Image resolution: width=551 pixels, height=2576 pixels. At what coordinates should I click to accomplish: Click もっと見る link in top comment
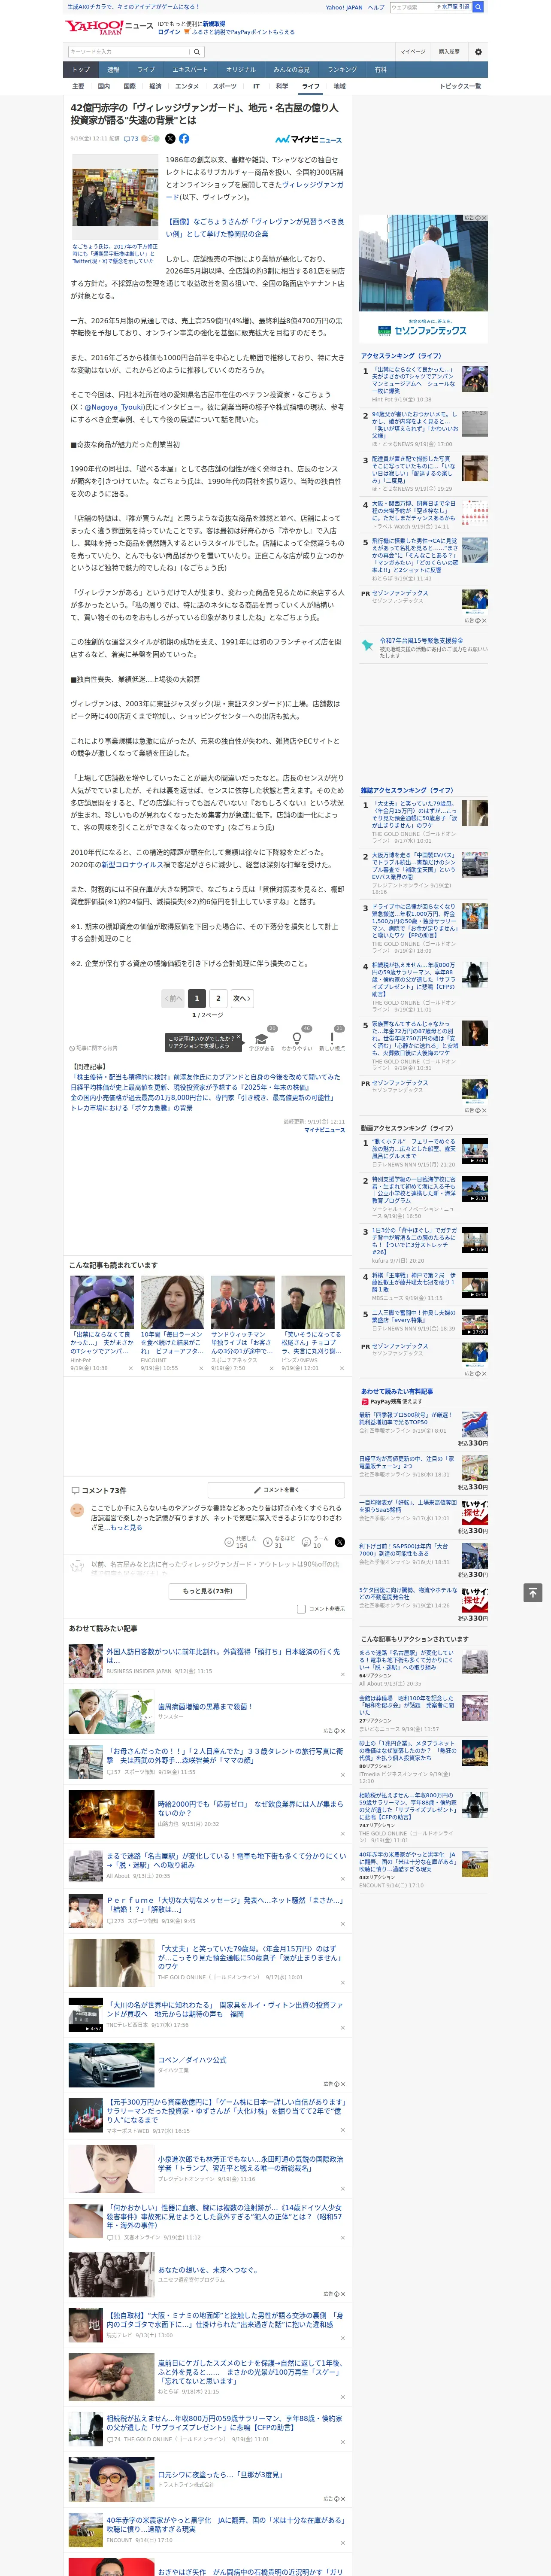(127, 1527)
